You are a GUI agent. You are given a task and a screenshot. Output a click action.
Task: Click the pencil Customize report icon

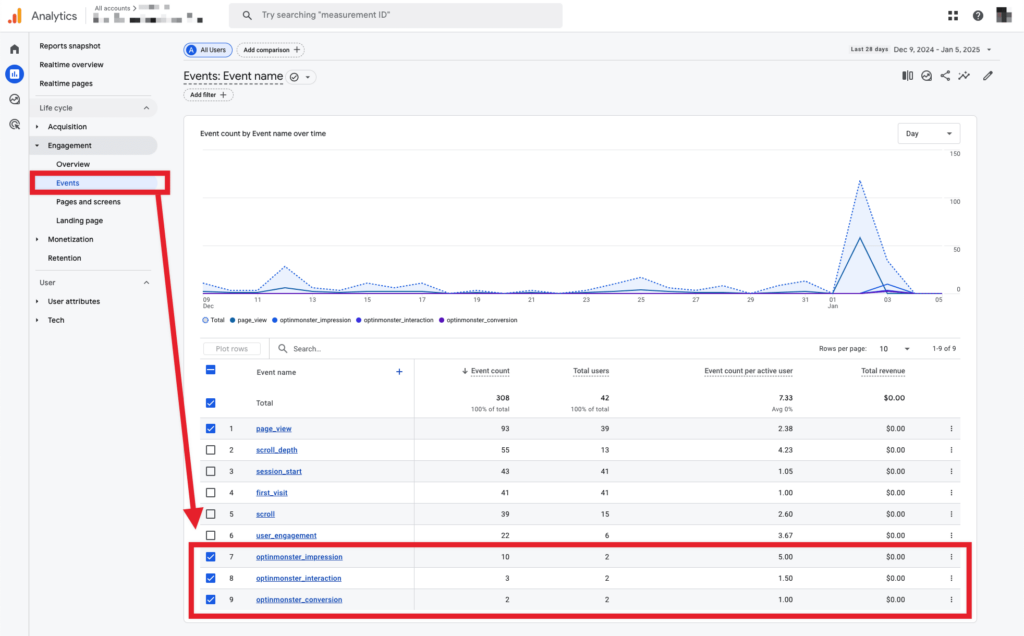[x=988, y=76]
